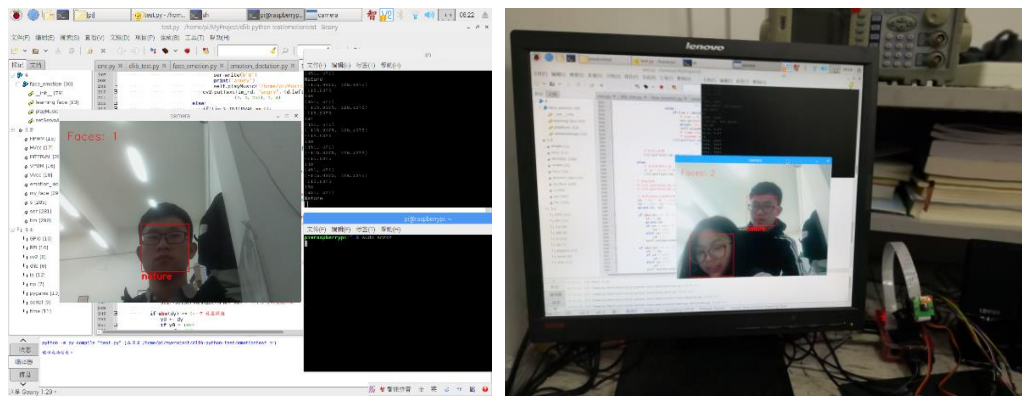This screenshot has width=1033, height=406.
Task: Open Geany 查看(V) menu
Action: tap(94, 38)
